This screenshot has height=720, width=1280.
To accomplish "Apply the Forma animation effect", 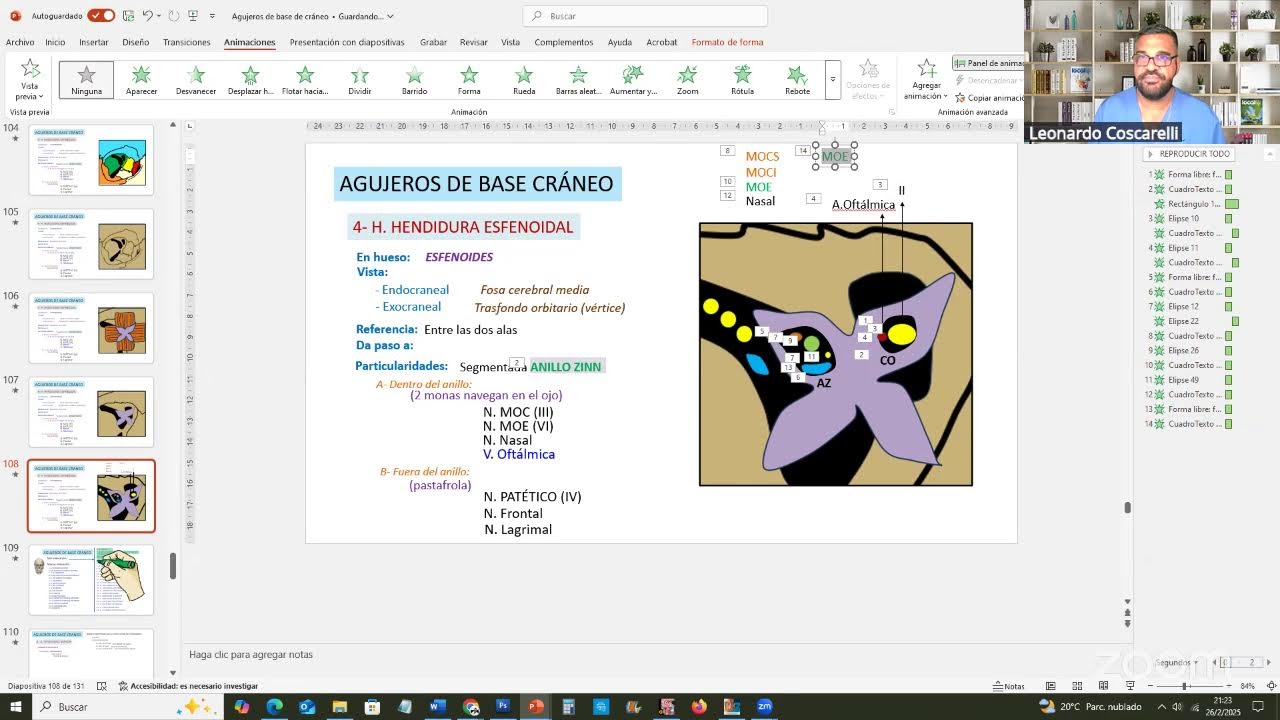I will (x=469, y=80).
